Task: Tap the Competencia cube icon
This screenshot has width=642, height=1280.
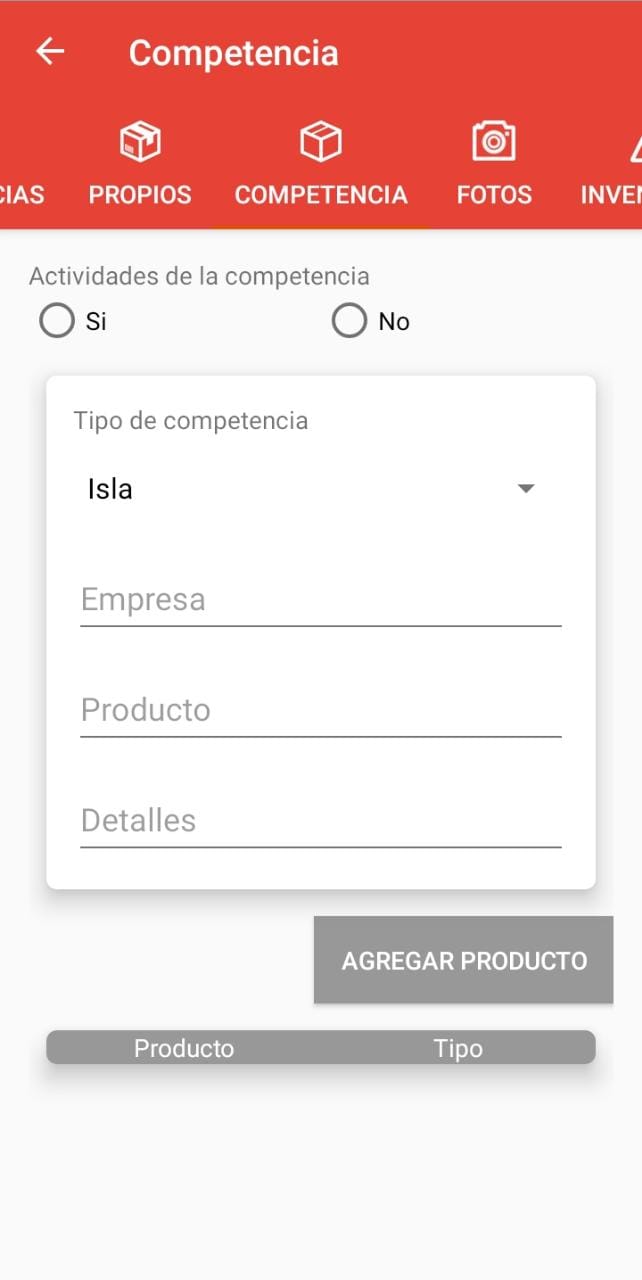Action: pos(321,142)
